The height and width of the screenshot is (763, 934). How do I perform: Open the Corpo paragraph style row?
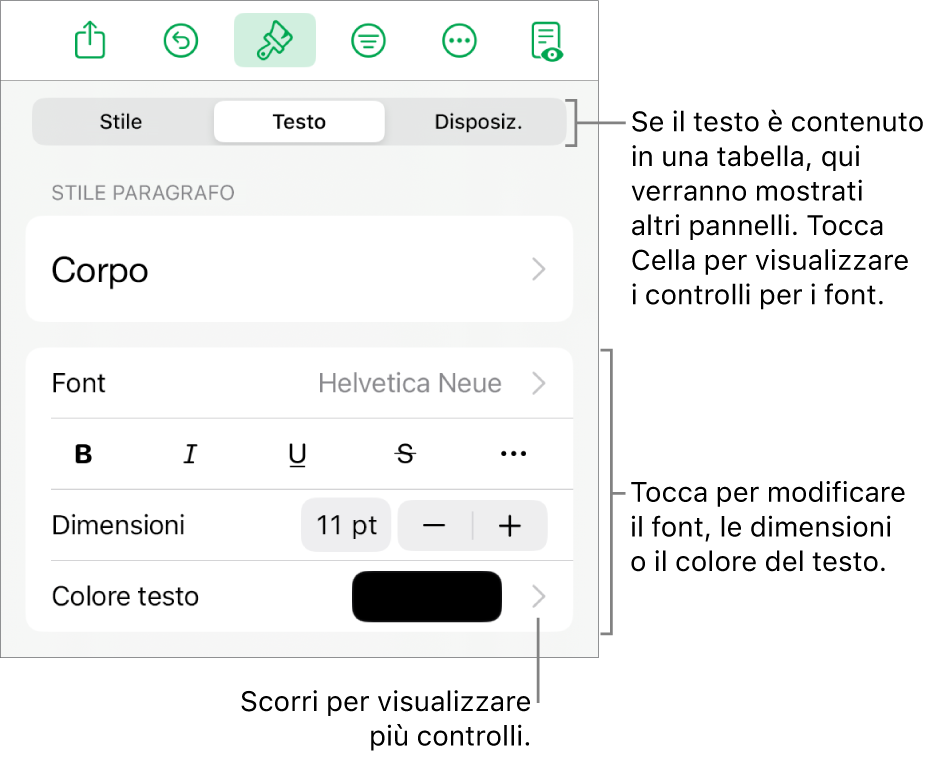pyautogui.click(x=299, y=269)
